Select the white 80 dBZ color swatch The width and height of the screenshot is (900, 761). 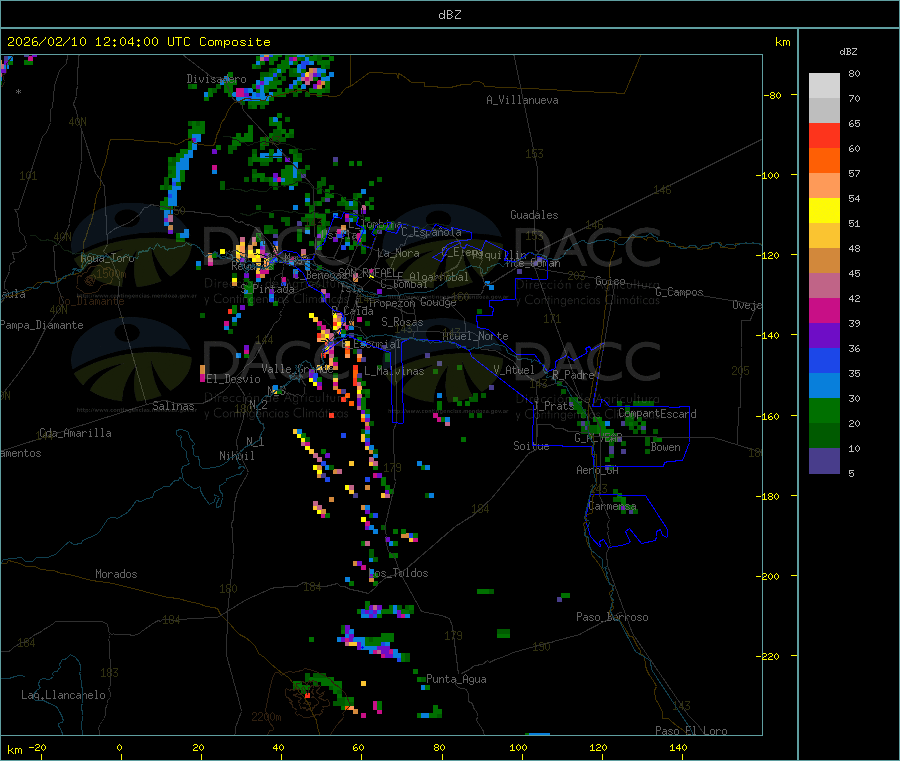824,86
